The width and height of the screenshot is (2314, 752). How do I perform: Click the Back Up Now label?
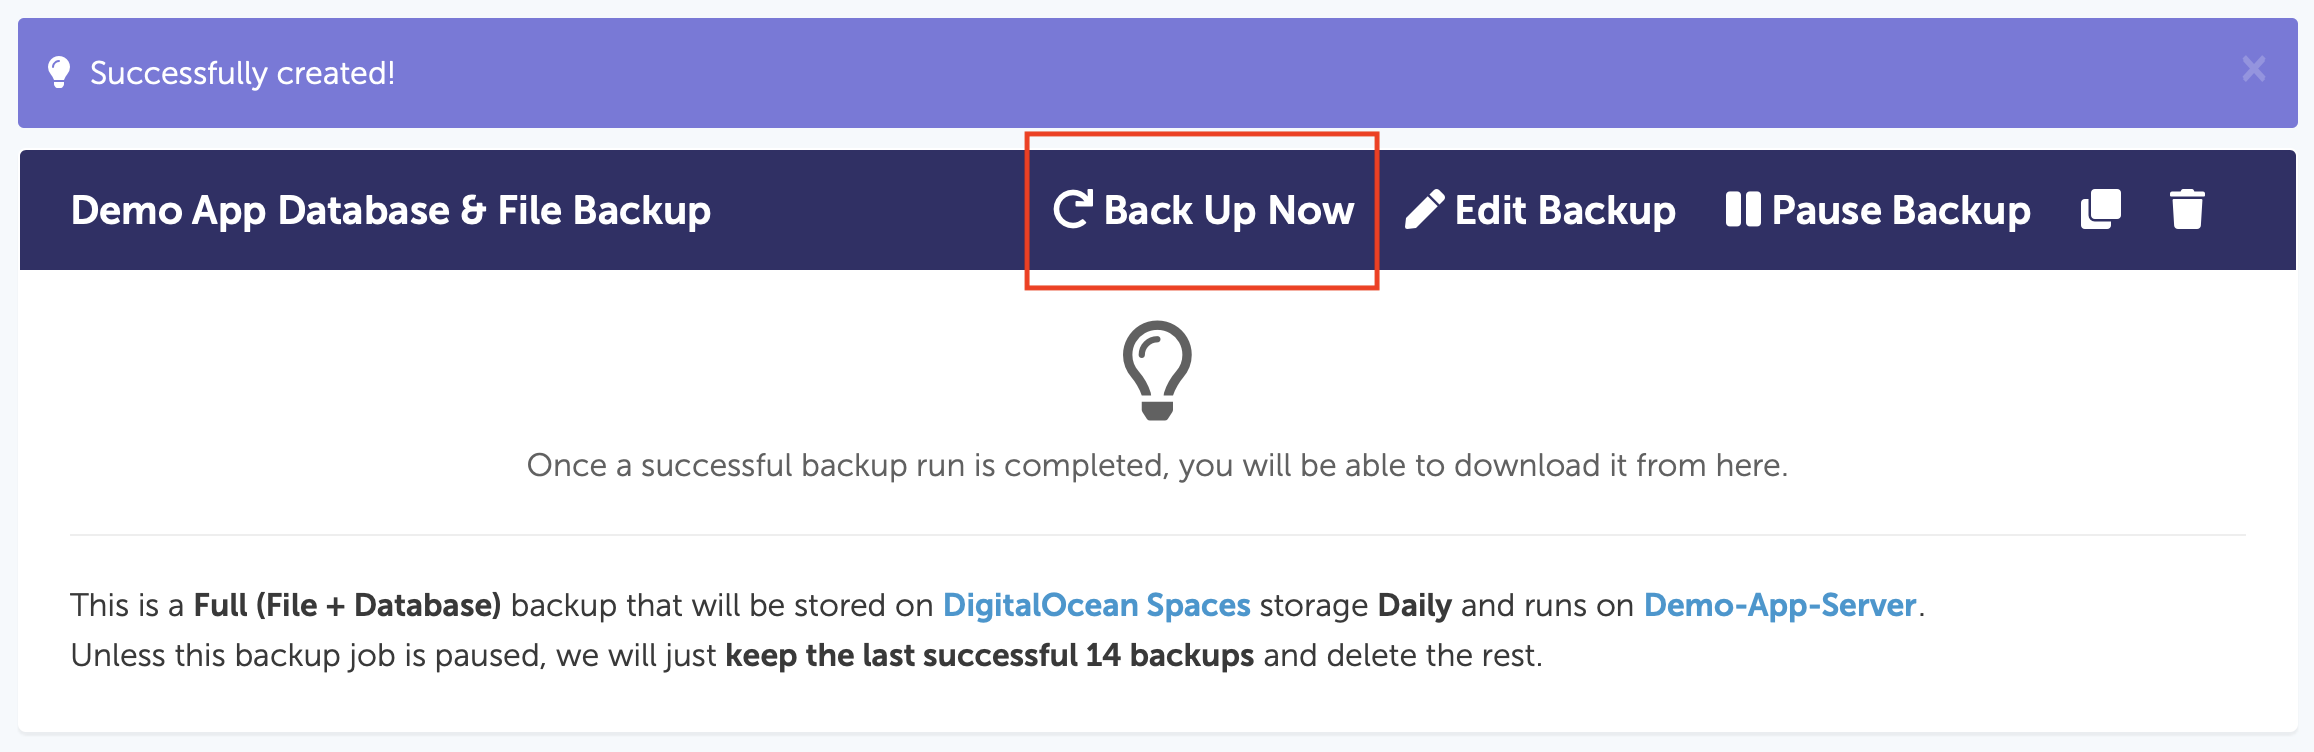tap(1229, 210)
